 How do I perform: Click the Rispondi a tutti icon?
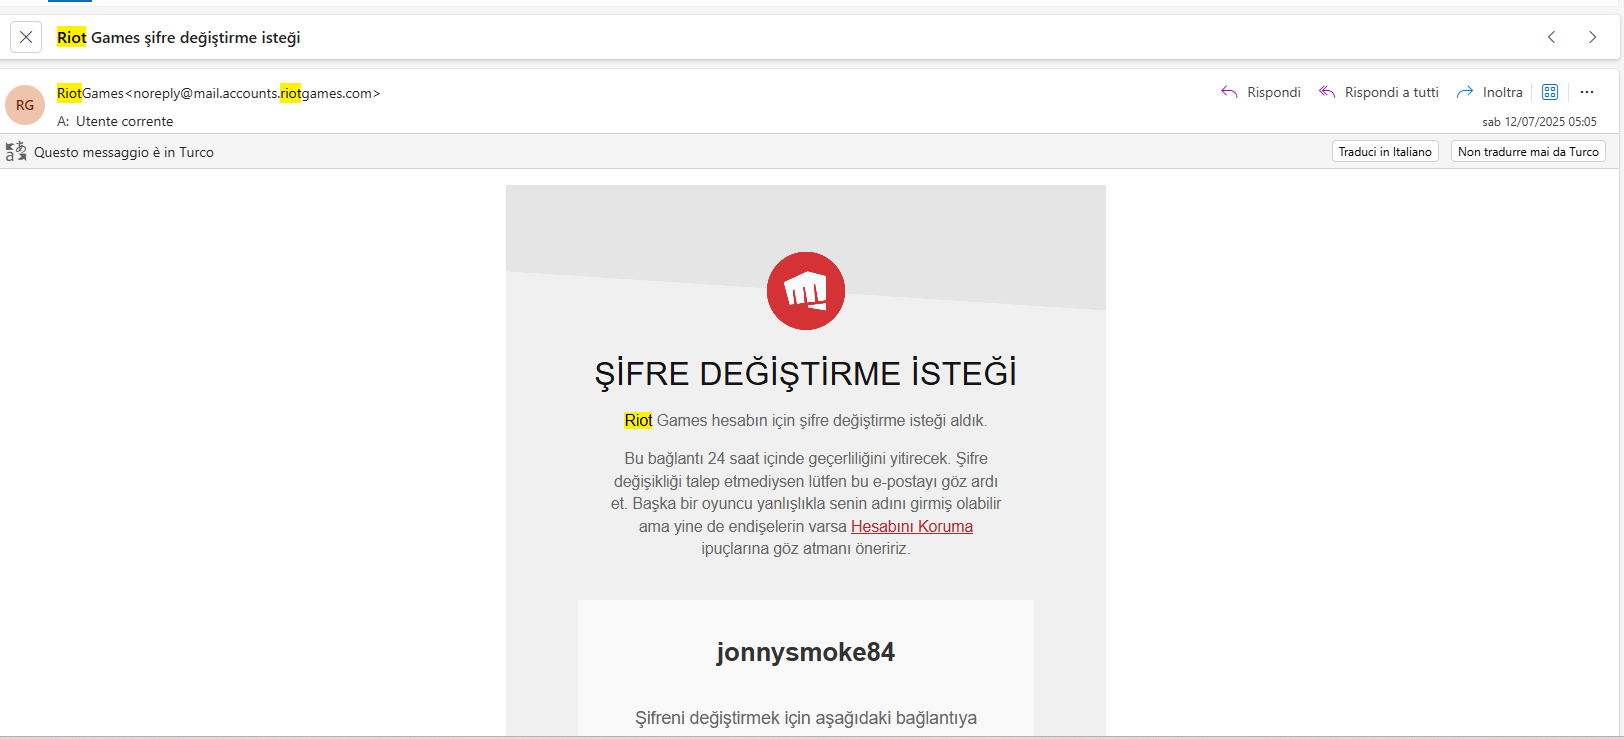click(1327, 92)
